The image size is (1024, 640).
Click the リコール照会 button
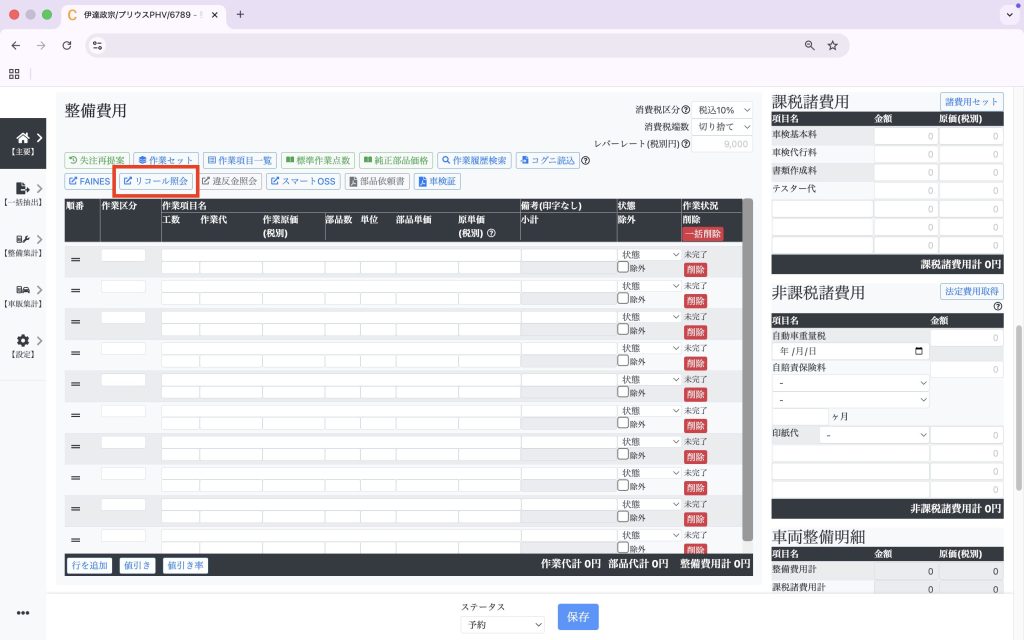tap(155, 181)
